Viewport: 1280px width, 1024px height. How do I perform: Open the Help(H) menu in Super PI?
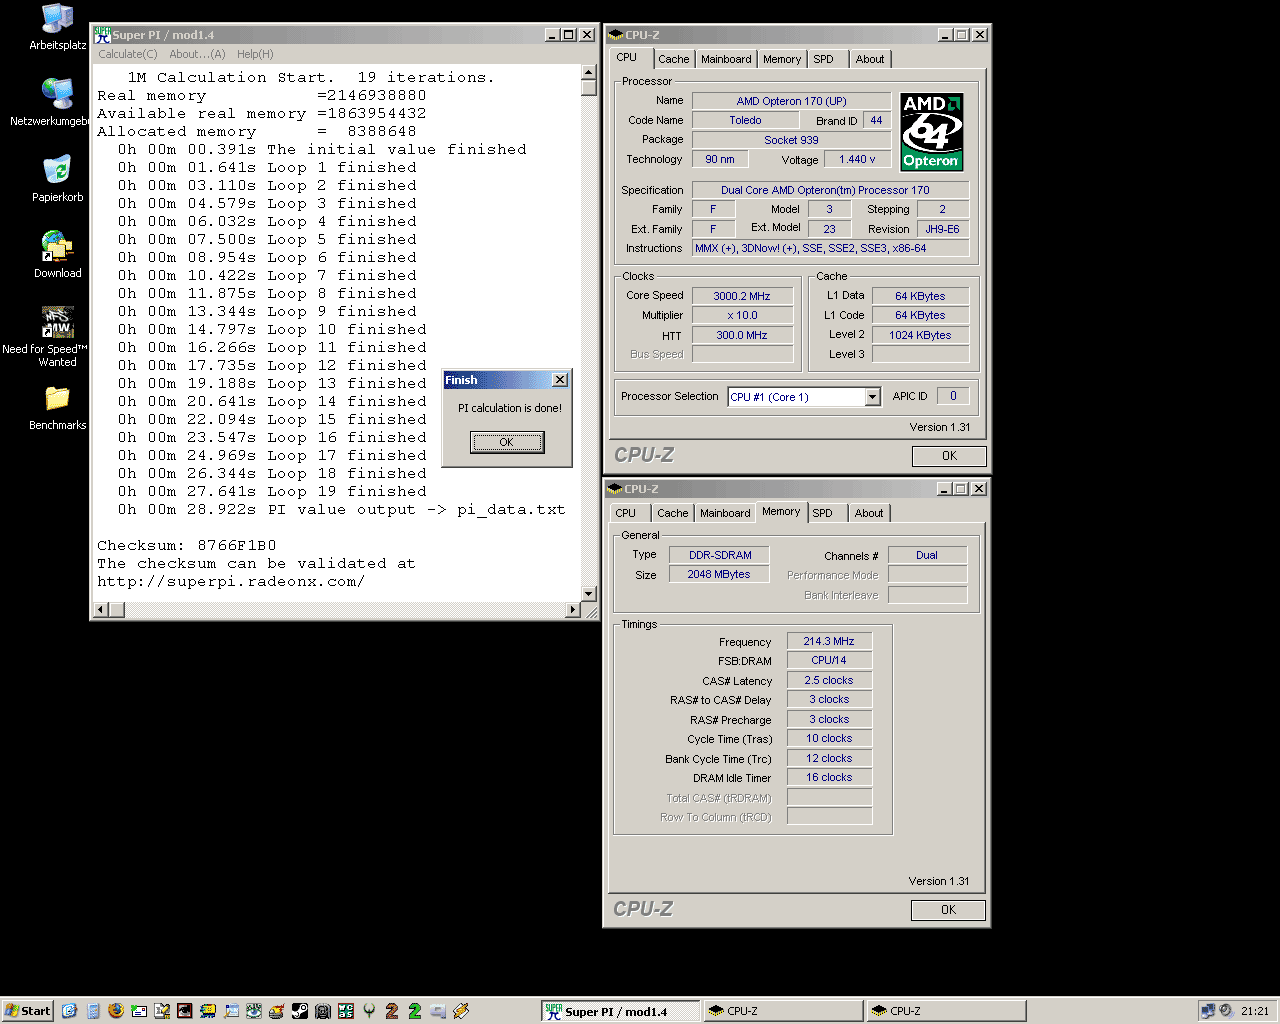(255, 54)
